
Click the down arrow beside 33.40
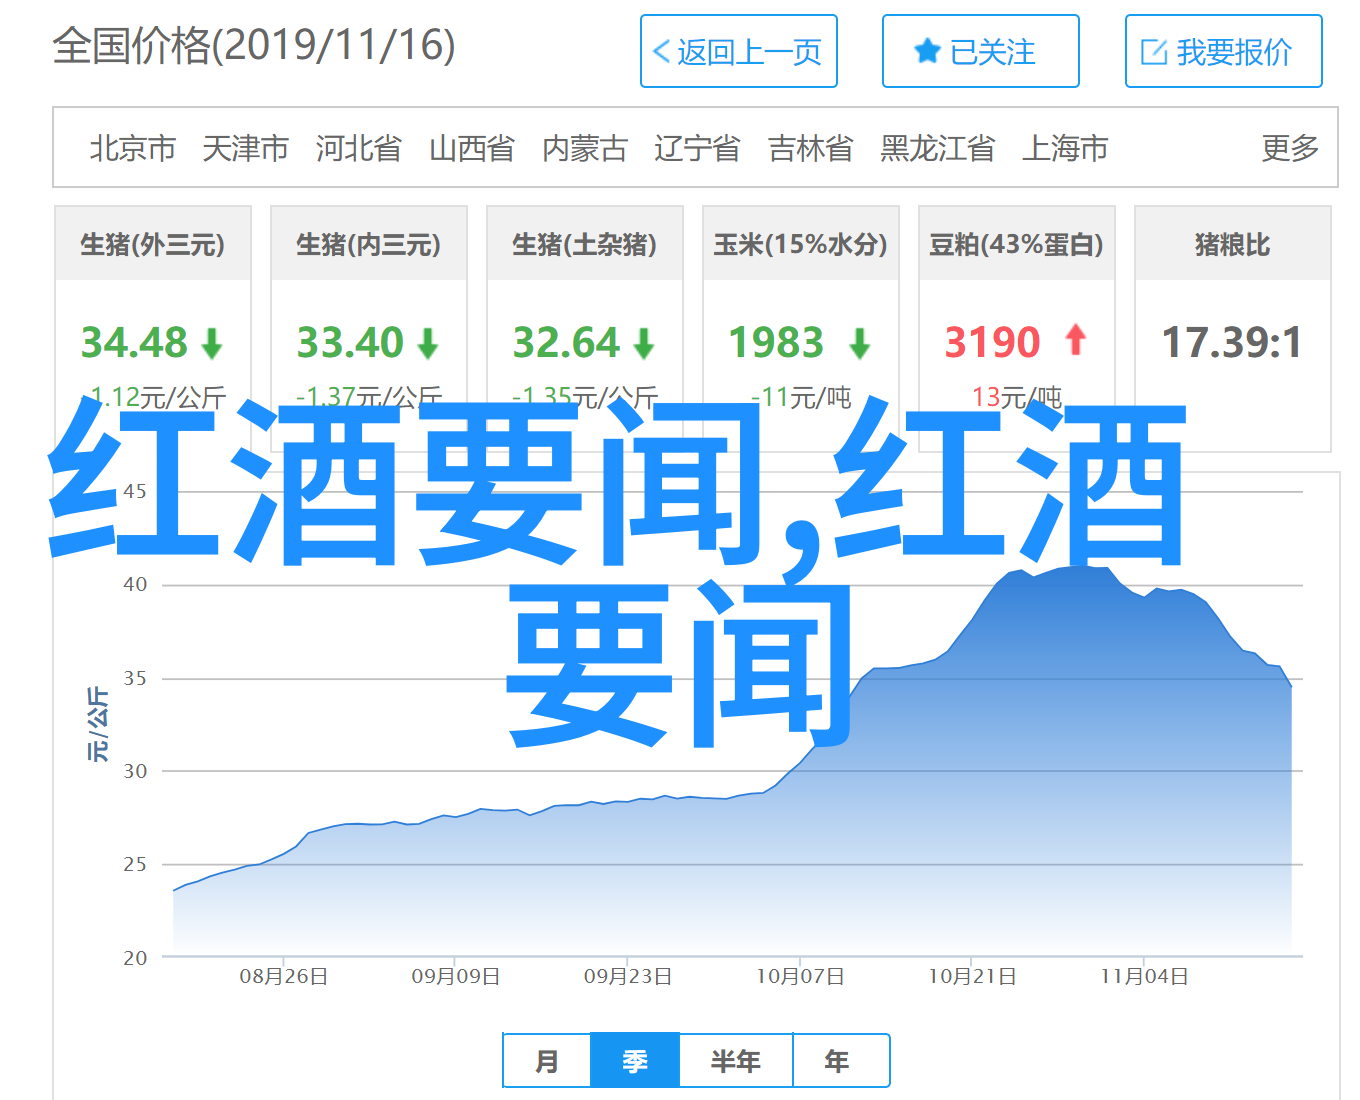428,344
